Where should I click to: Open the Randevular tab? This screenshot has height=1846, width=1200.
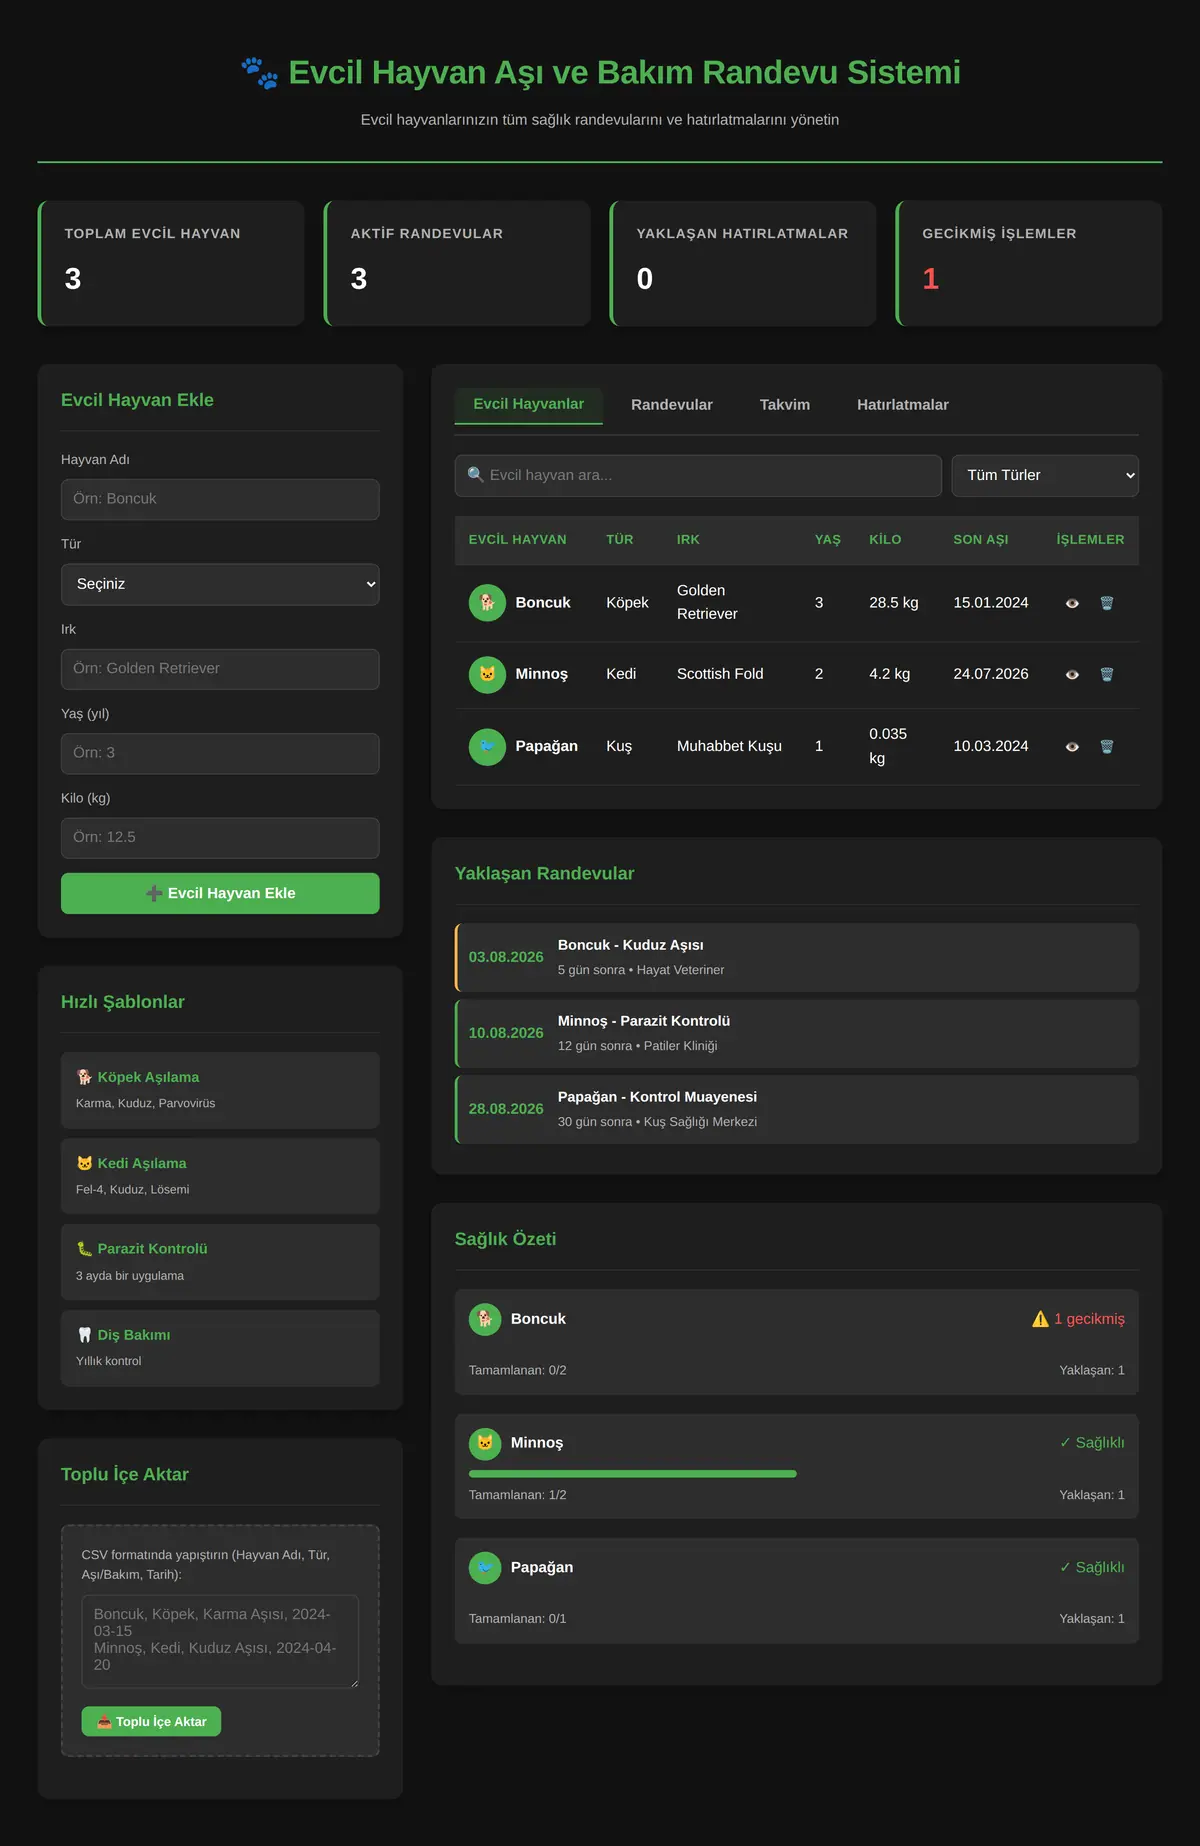672,405
